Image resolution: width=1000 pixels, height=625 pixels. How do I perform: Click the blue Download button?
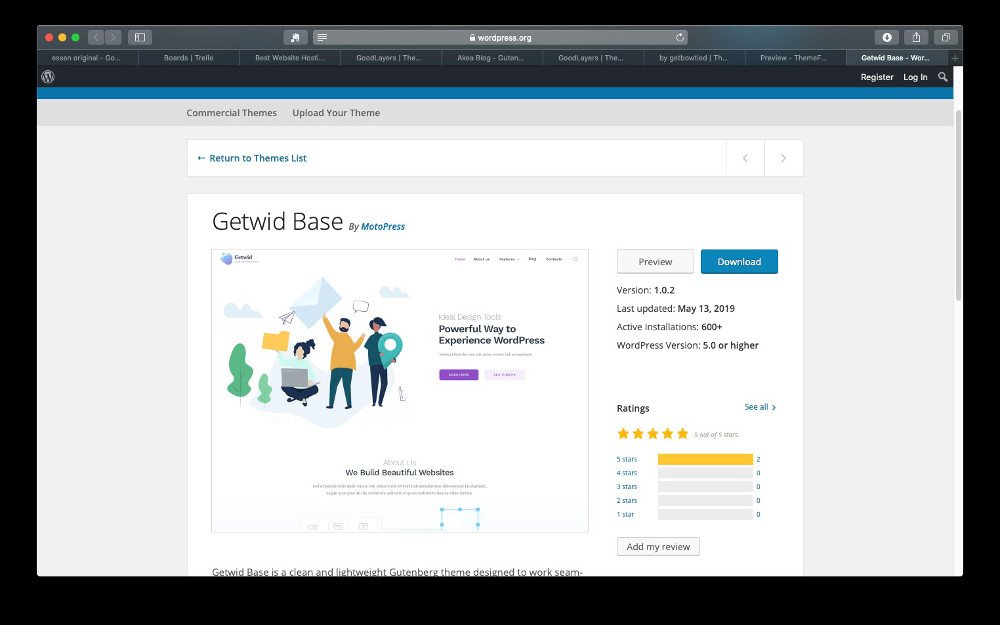739,261
